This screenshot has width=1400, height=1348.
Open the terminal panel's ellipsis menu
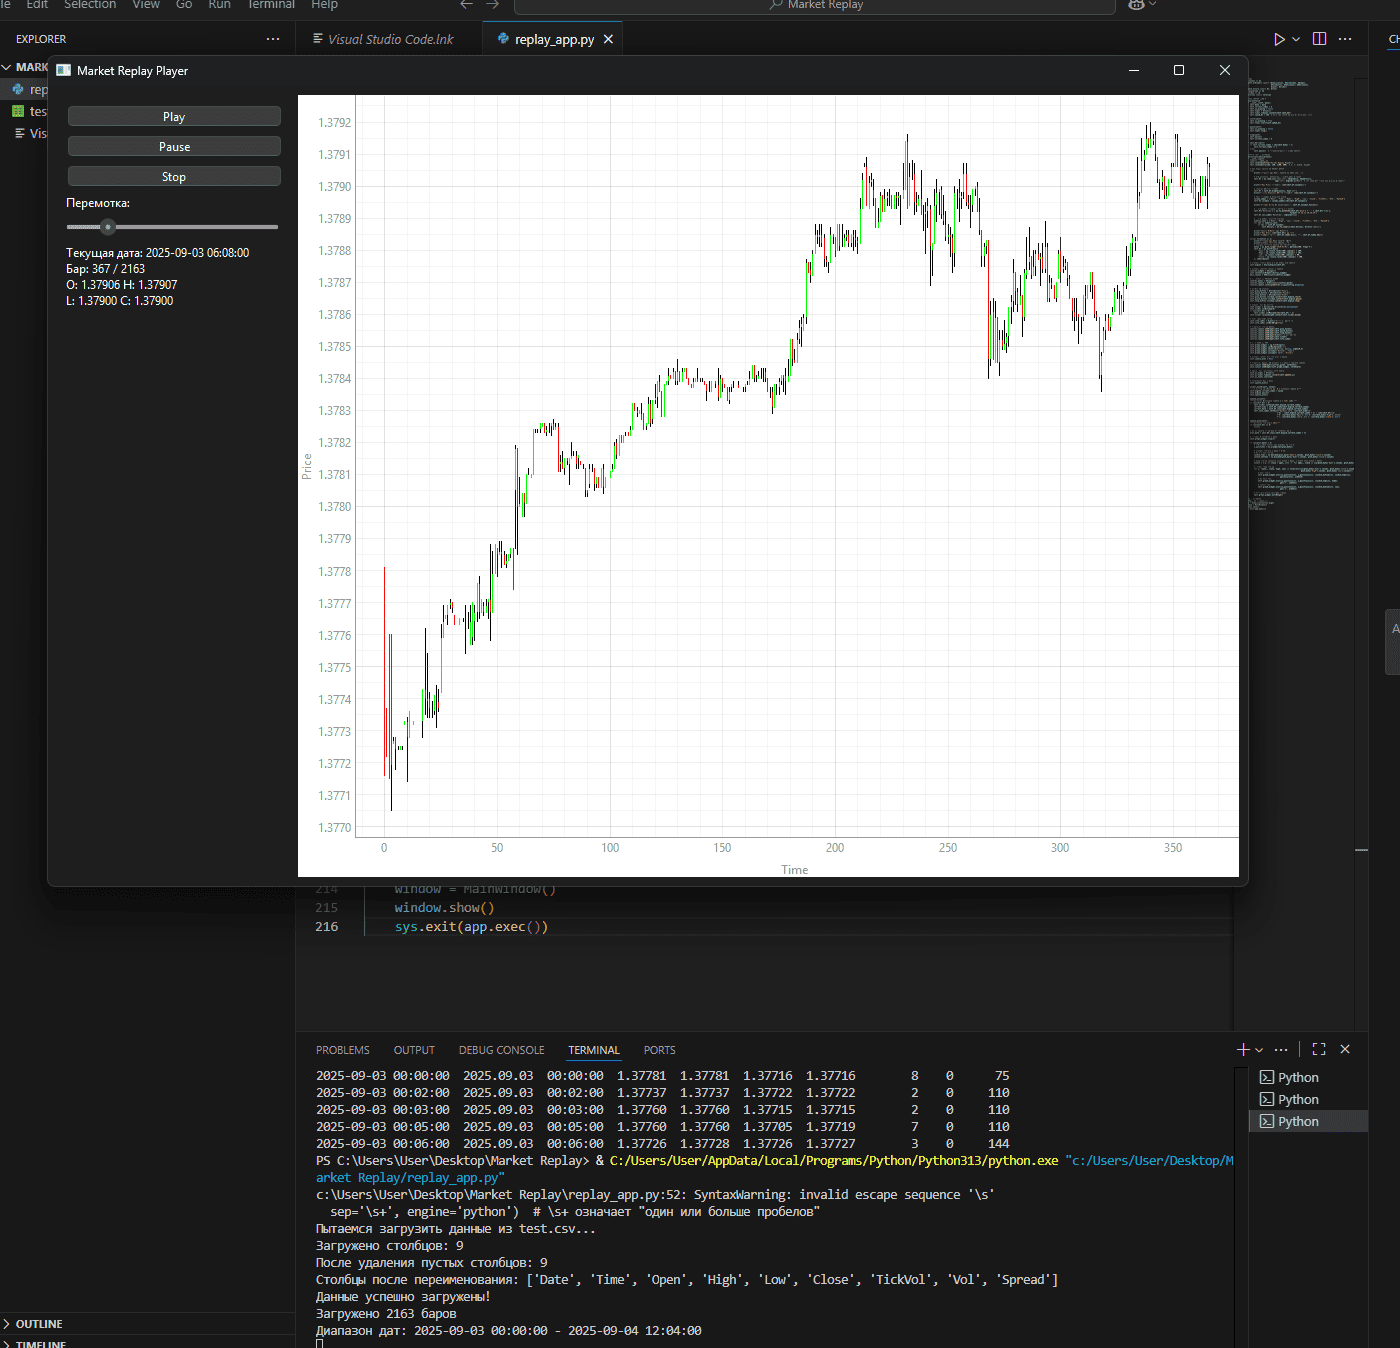pyautogui.click(x=1281, y=1049)
